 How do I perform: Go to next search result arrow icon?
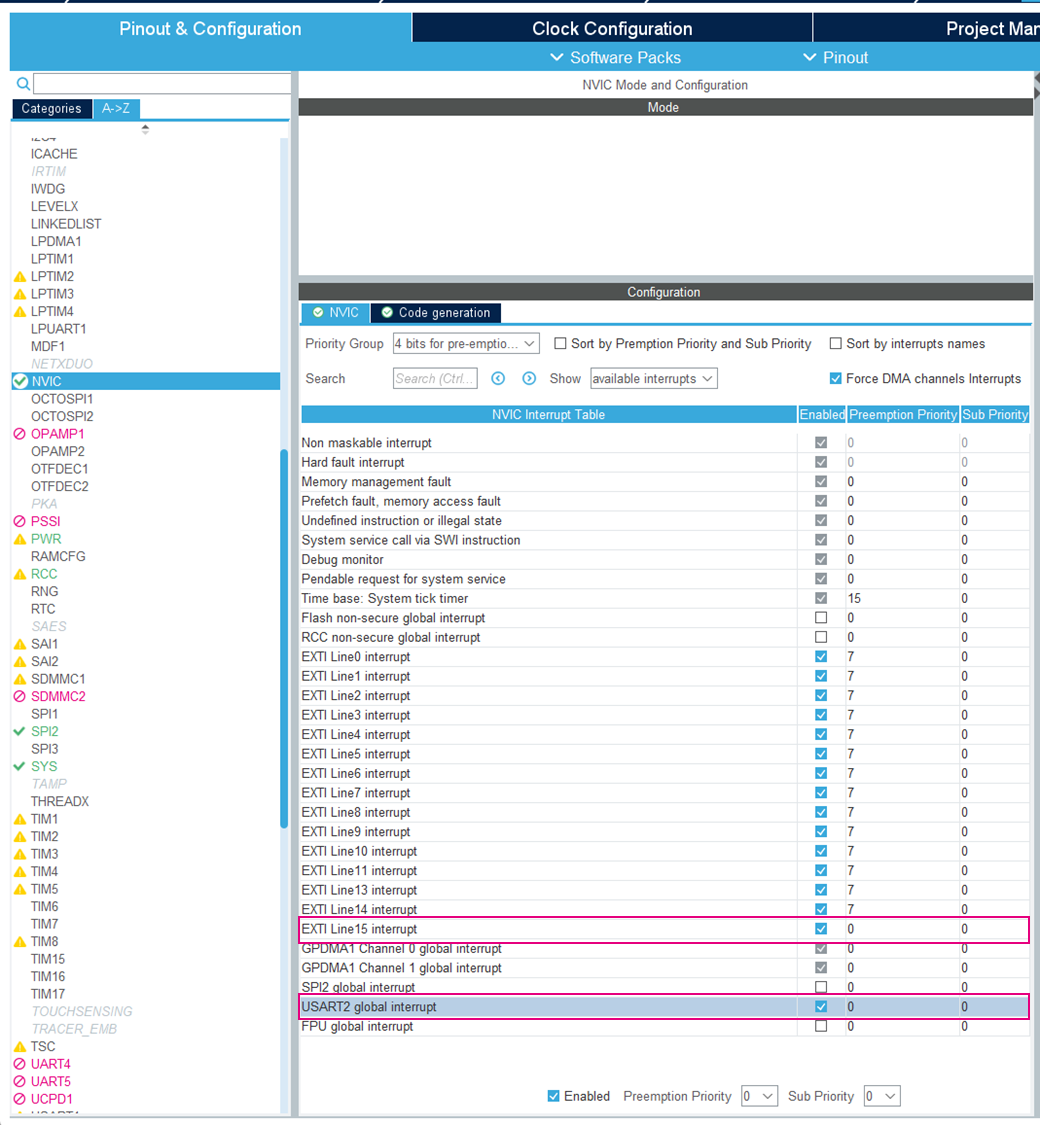pyautogui.click(x=529, y=378)
